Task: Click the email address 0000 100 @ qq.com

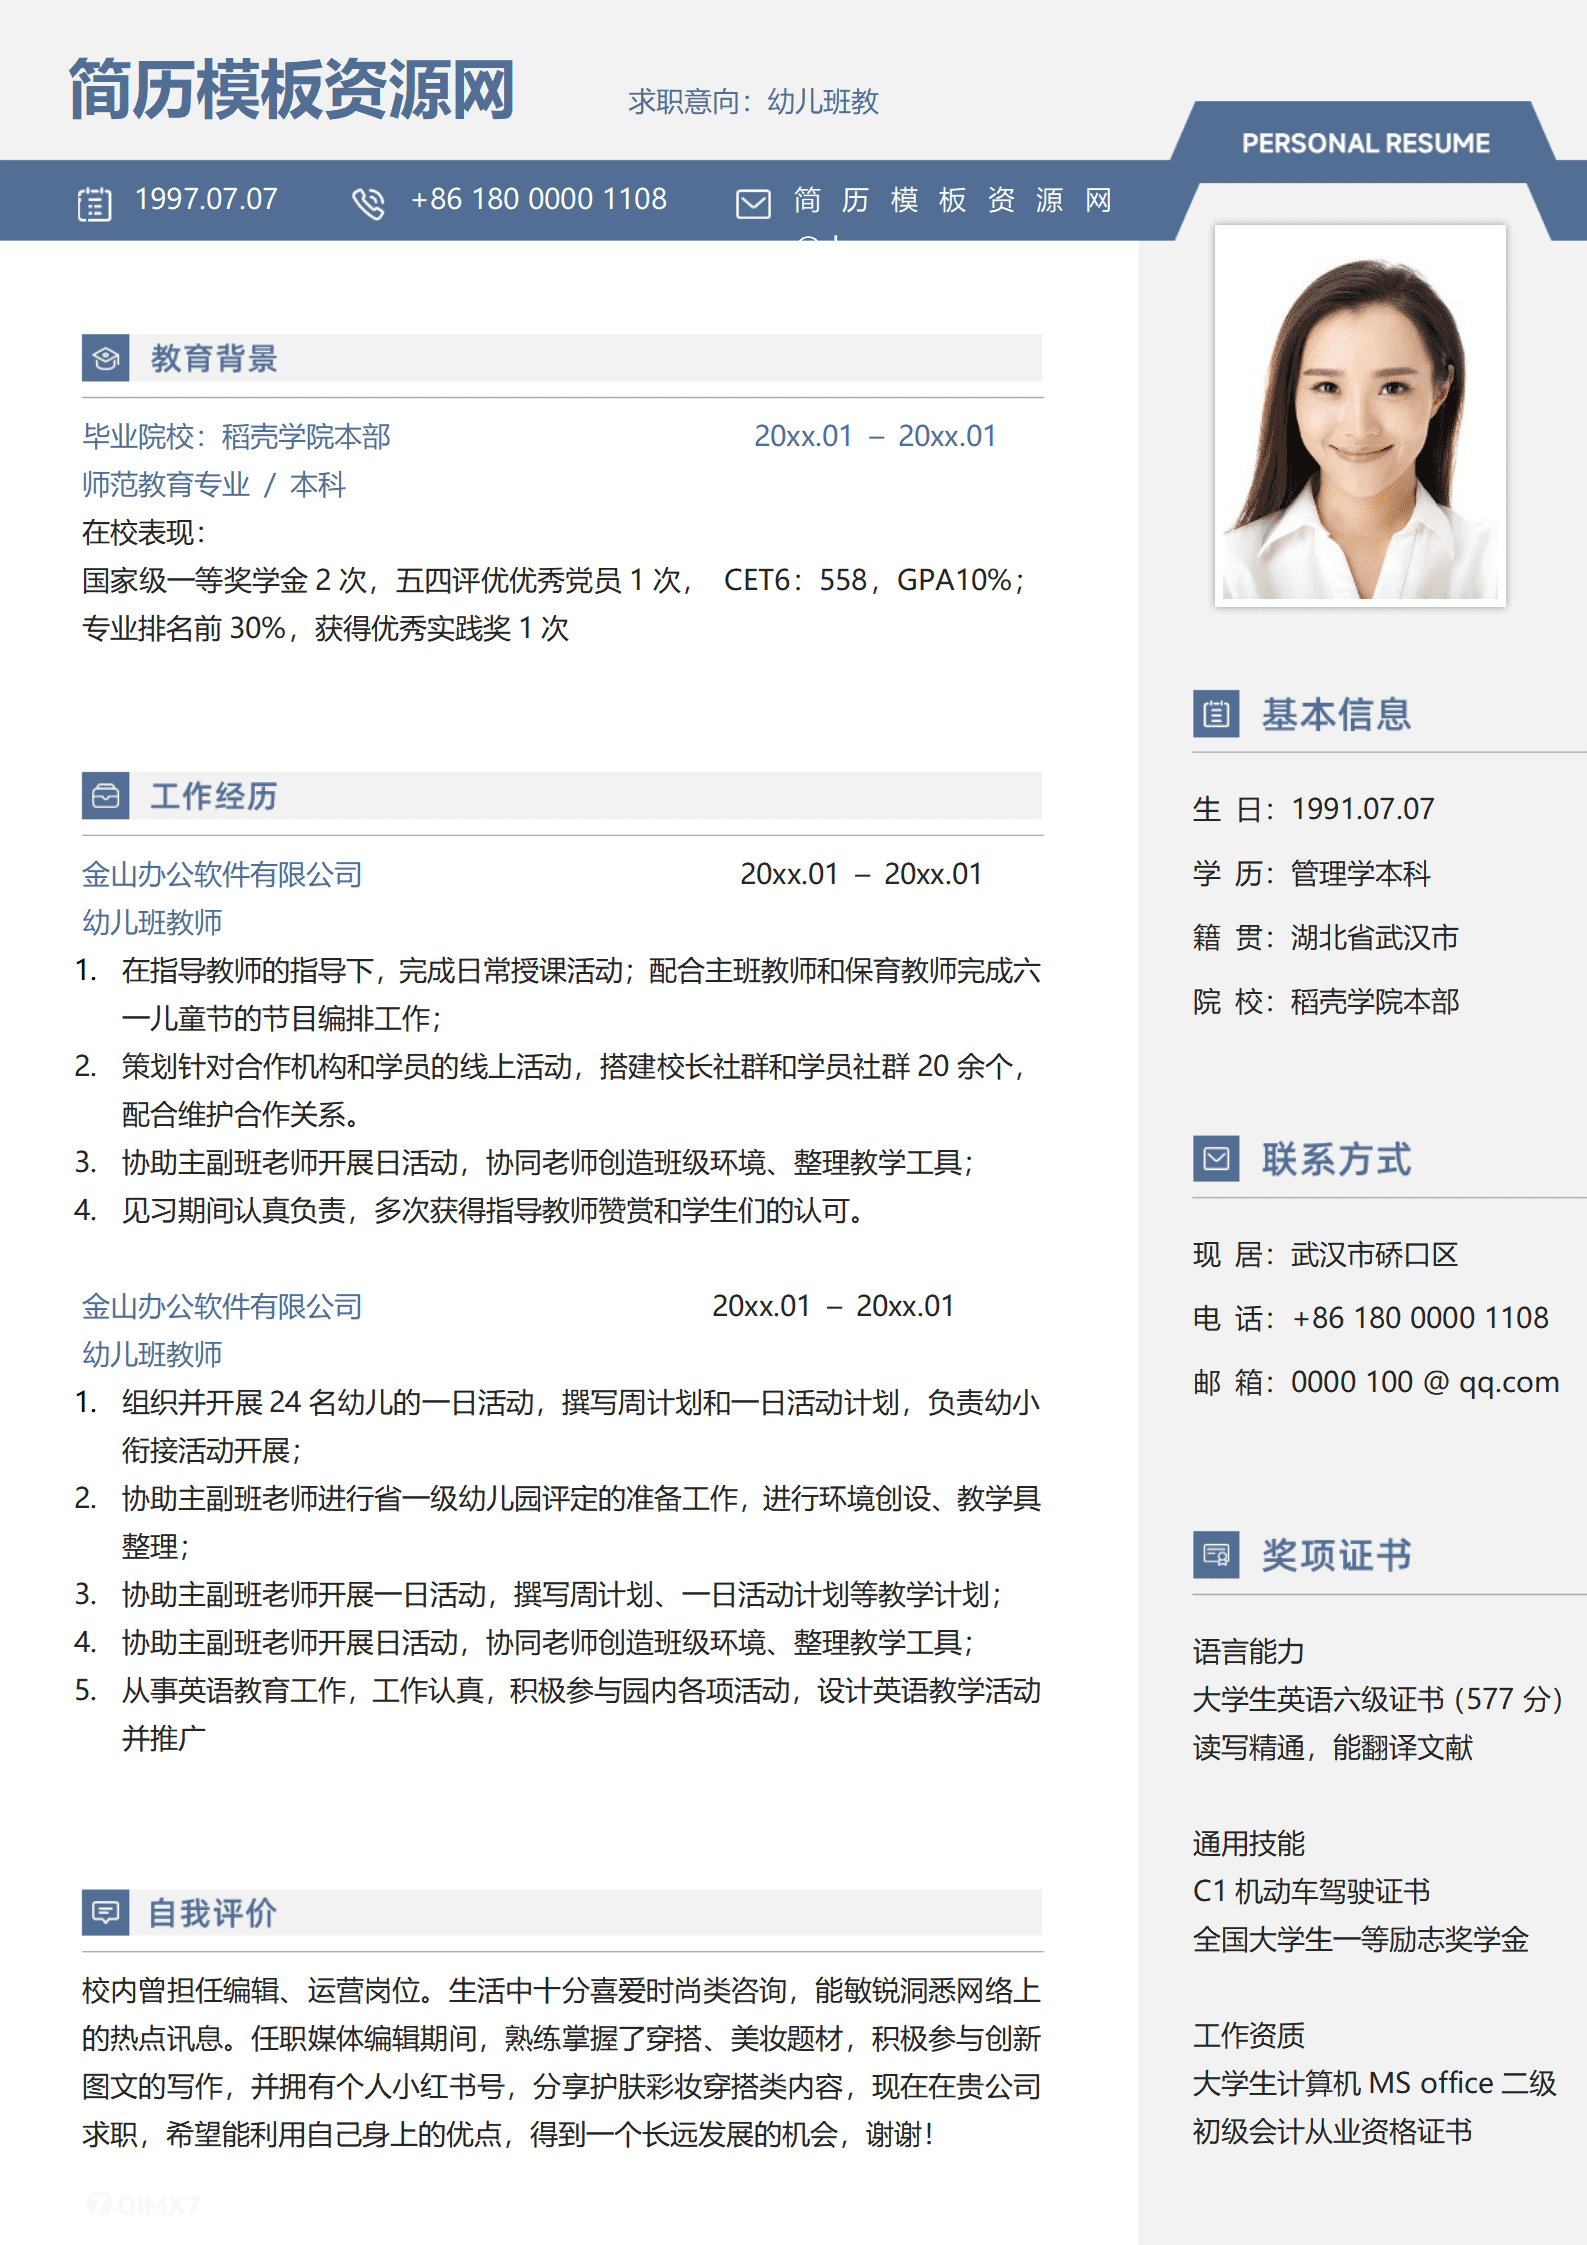Action: 1424,1382
